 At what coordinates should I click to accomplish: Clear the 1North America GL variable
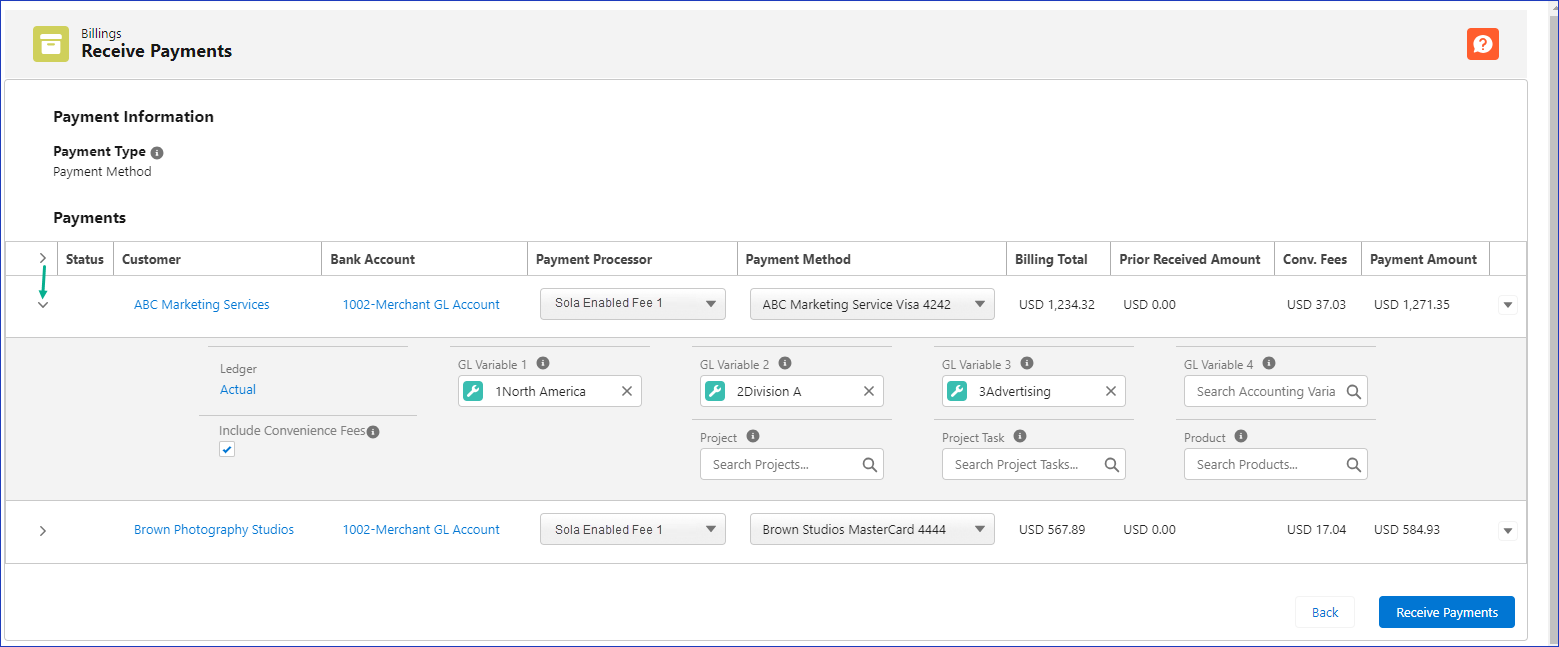coord(627,392)
